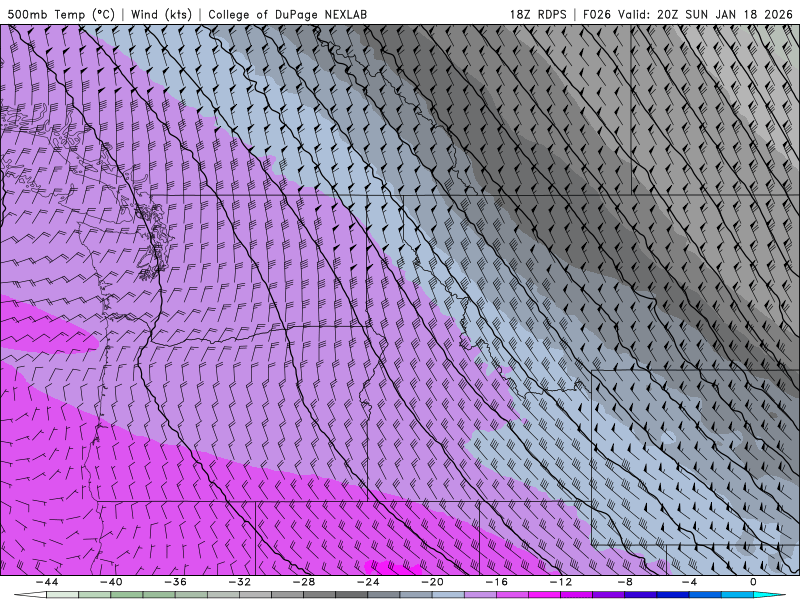Click the -20 legend label

433,582
